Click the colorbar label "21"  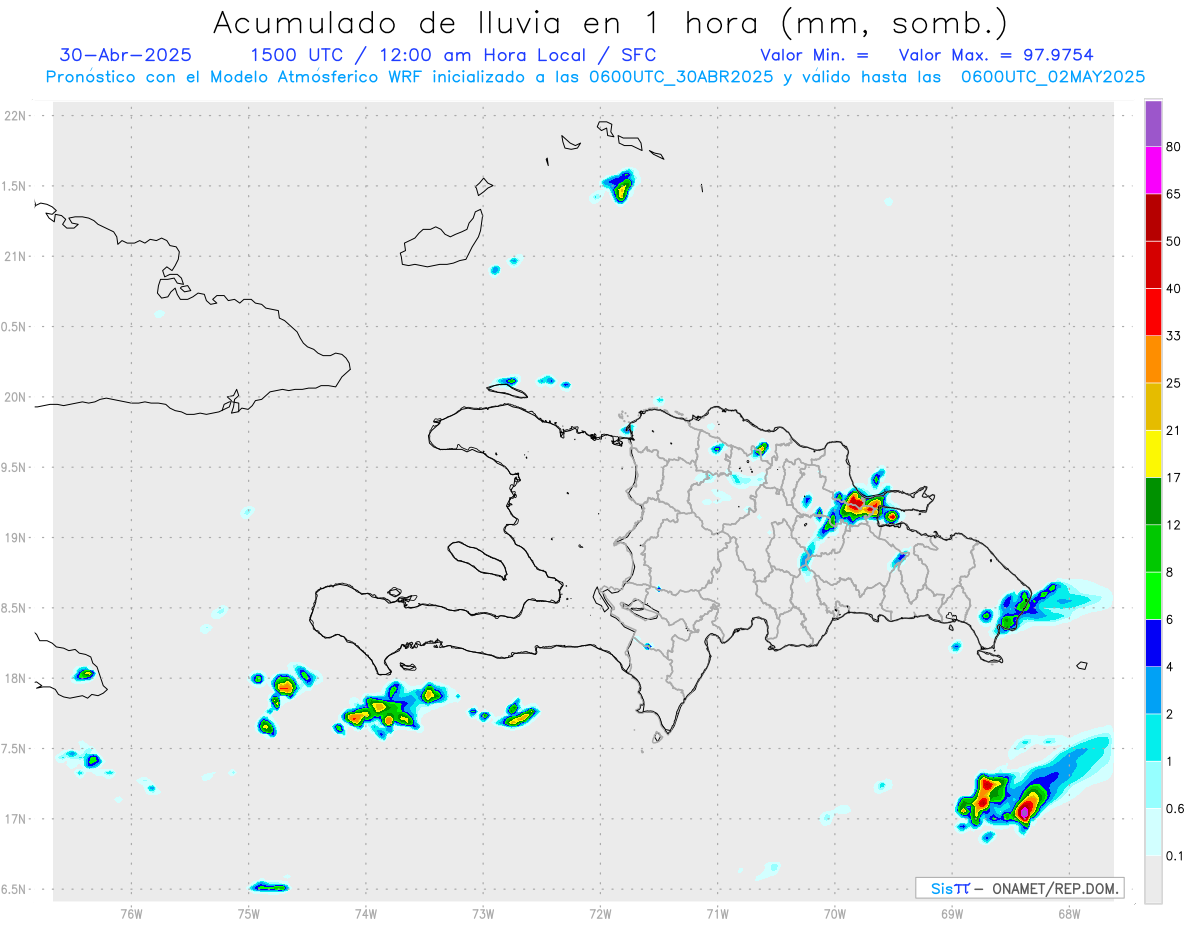1174,431
